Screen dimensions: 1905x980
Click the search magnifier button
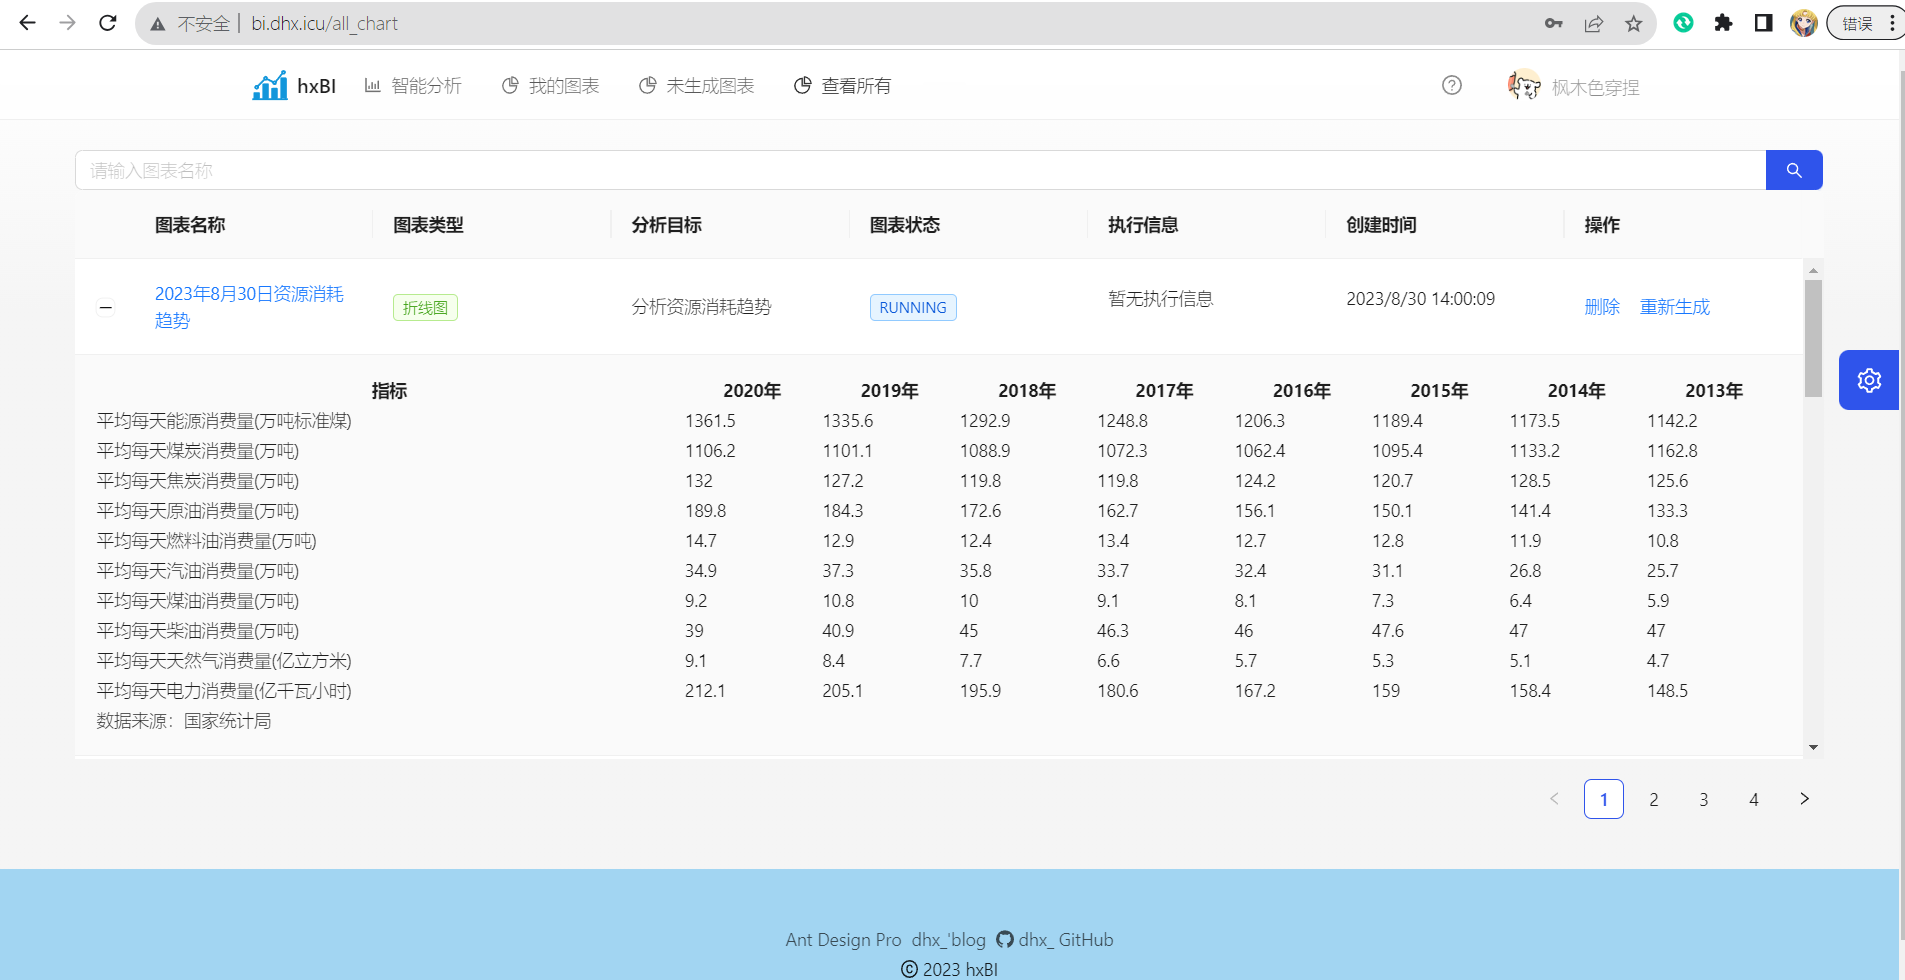coord(1793,170)
